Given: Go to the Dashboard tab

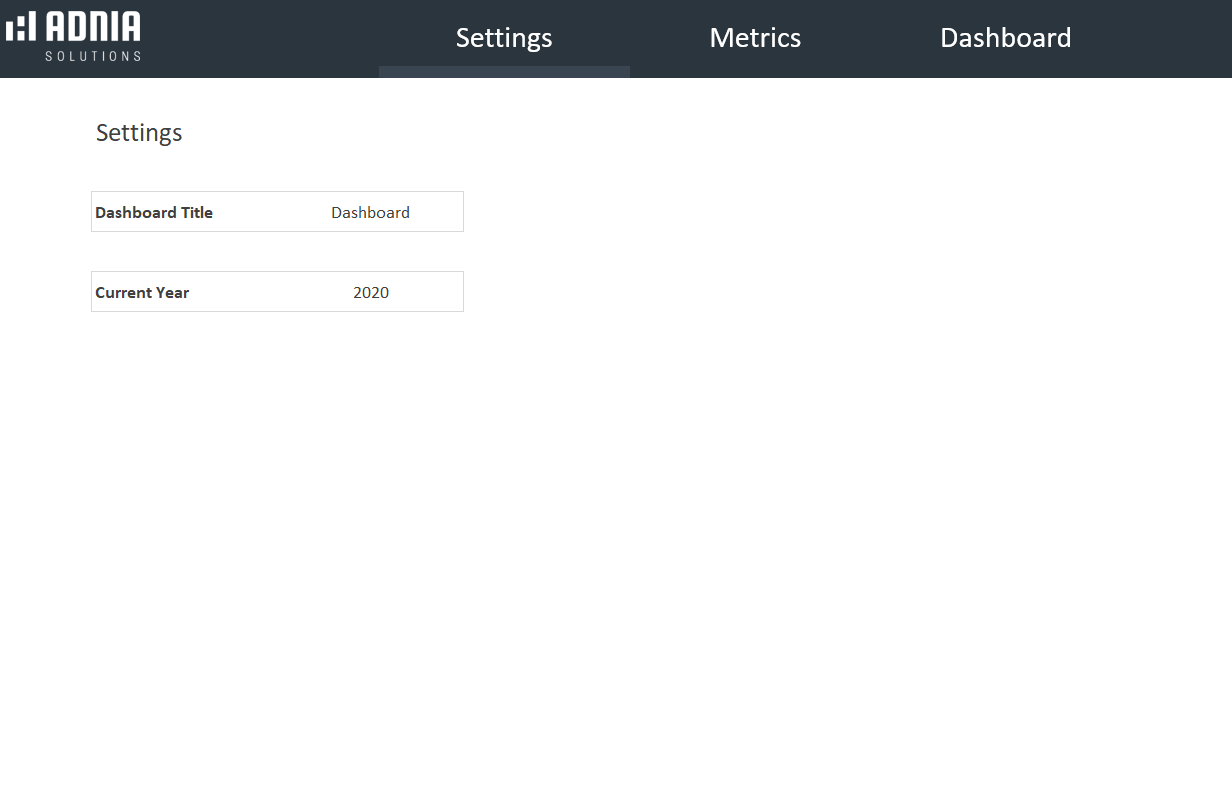Looking at the screenshot, I should point(1005,37).
